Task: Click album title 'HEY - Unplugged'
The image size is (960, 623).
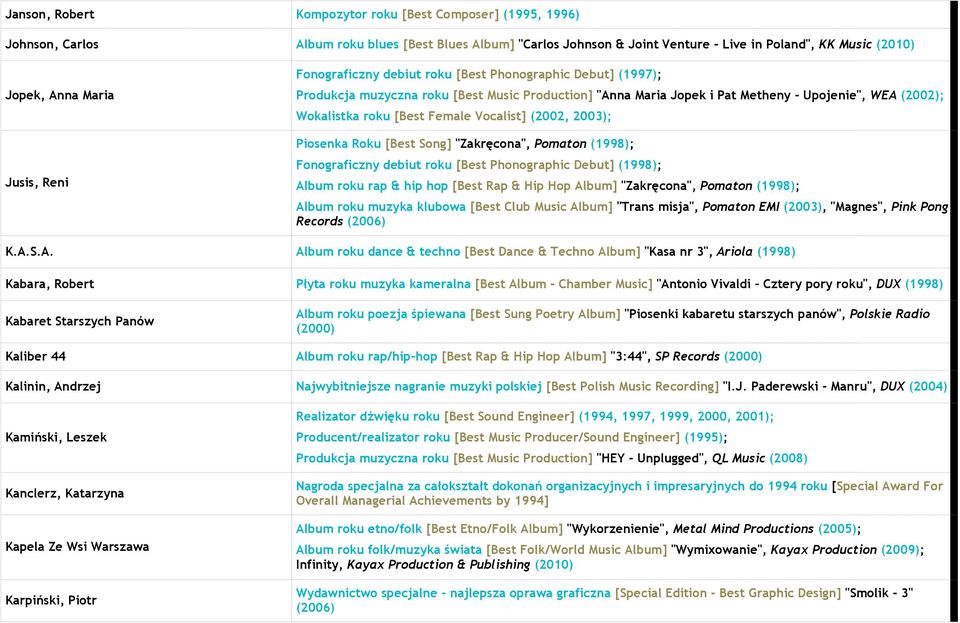Action: pos(652,458)
